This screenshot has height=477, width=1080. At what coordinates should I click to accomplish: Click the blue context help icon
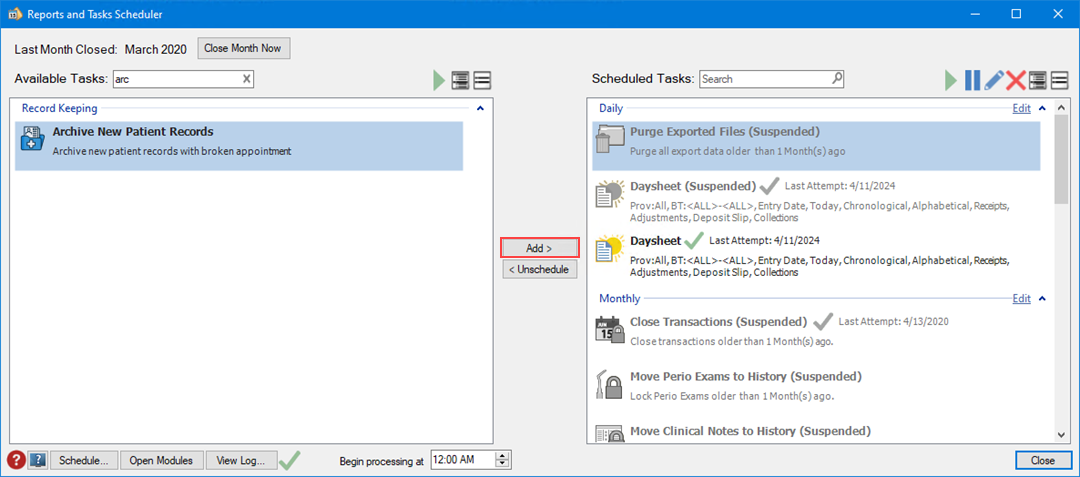(38, 460)
